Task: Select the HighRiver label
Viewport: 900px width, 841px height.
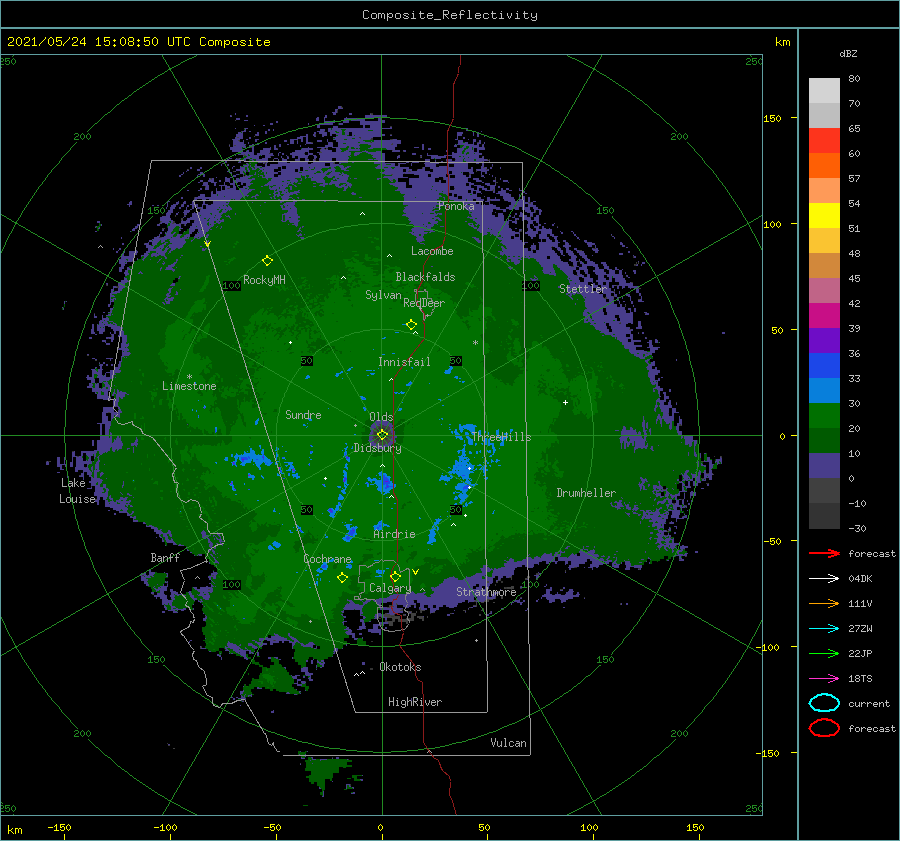Action: 415,702
